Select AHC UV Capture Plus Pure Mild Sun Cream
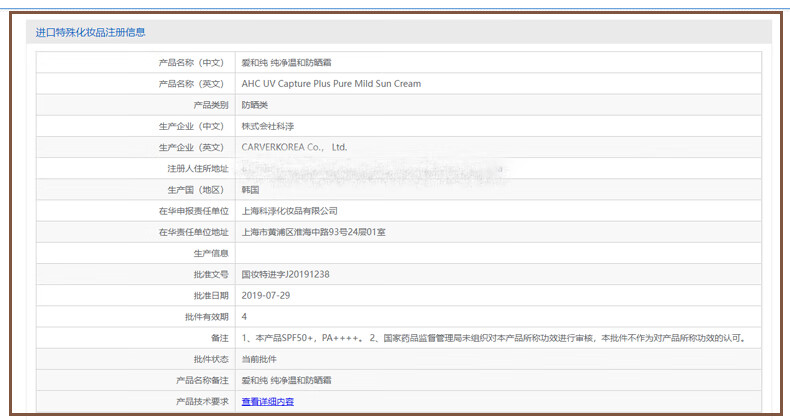790x420 pixels. (x=331, y=84)
